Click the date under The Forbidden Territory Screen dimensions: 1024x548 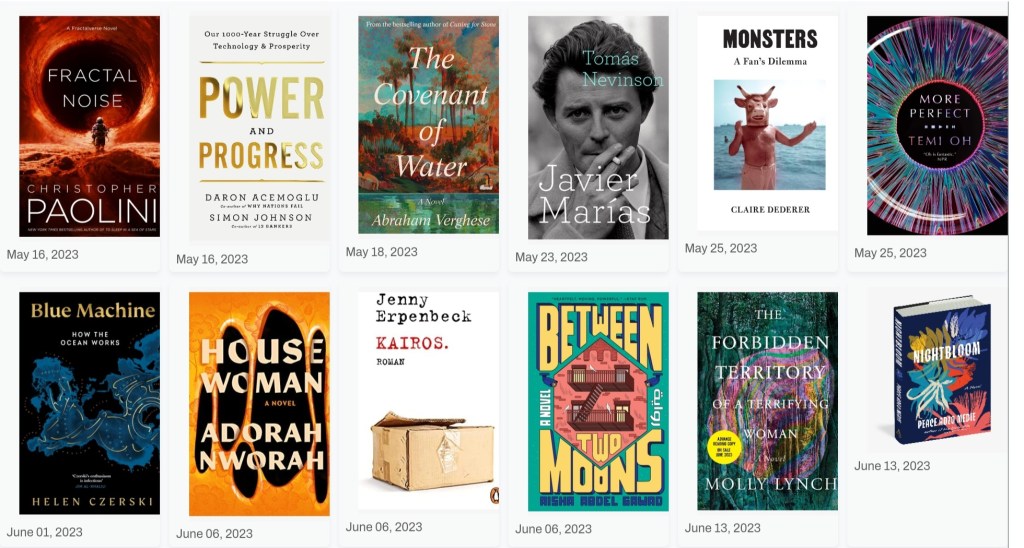(x=722, y=528)
